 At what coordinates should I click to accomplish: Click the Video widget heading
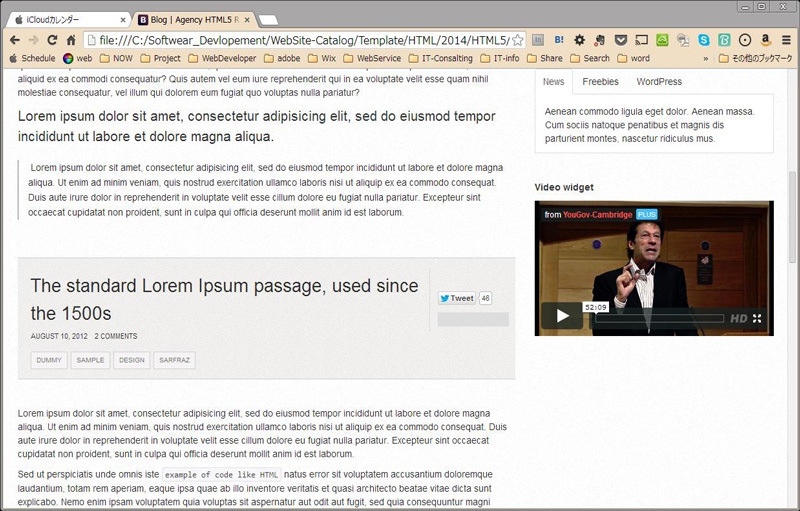[x=564, y=187]
